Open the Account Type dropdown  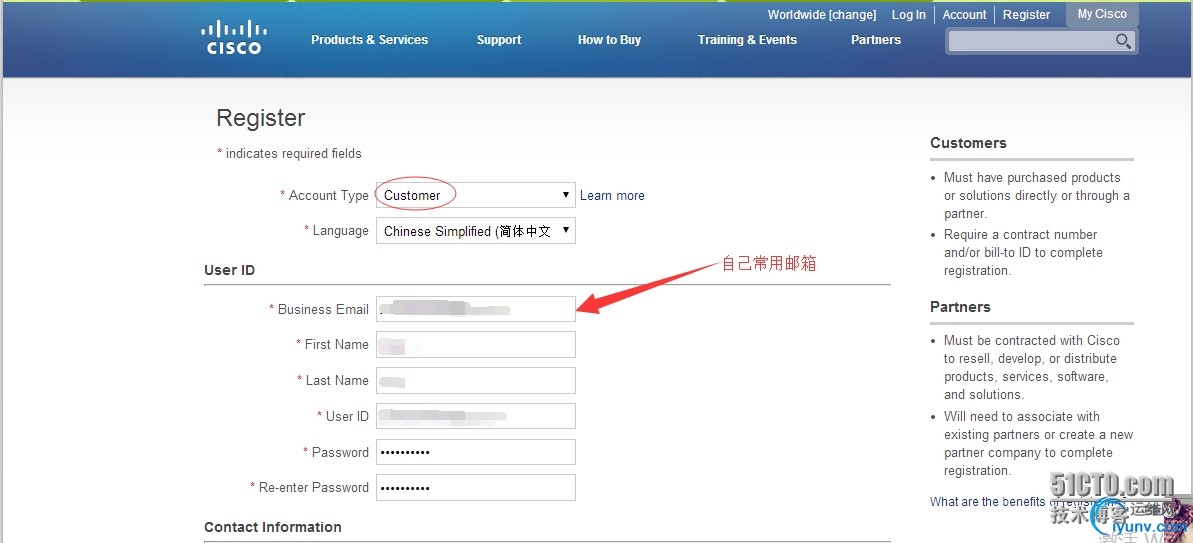tap(476, 195)
